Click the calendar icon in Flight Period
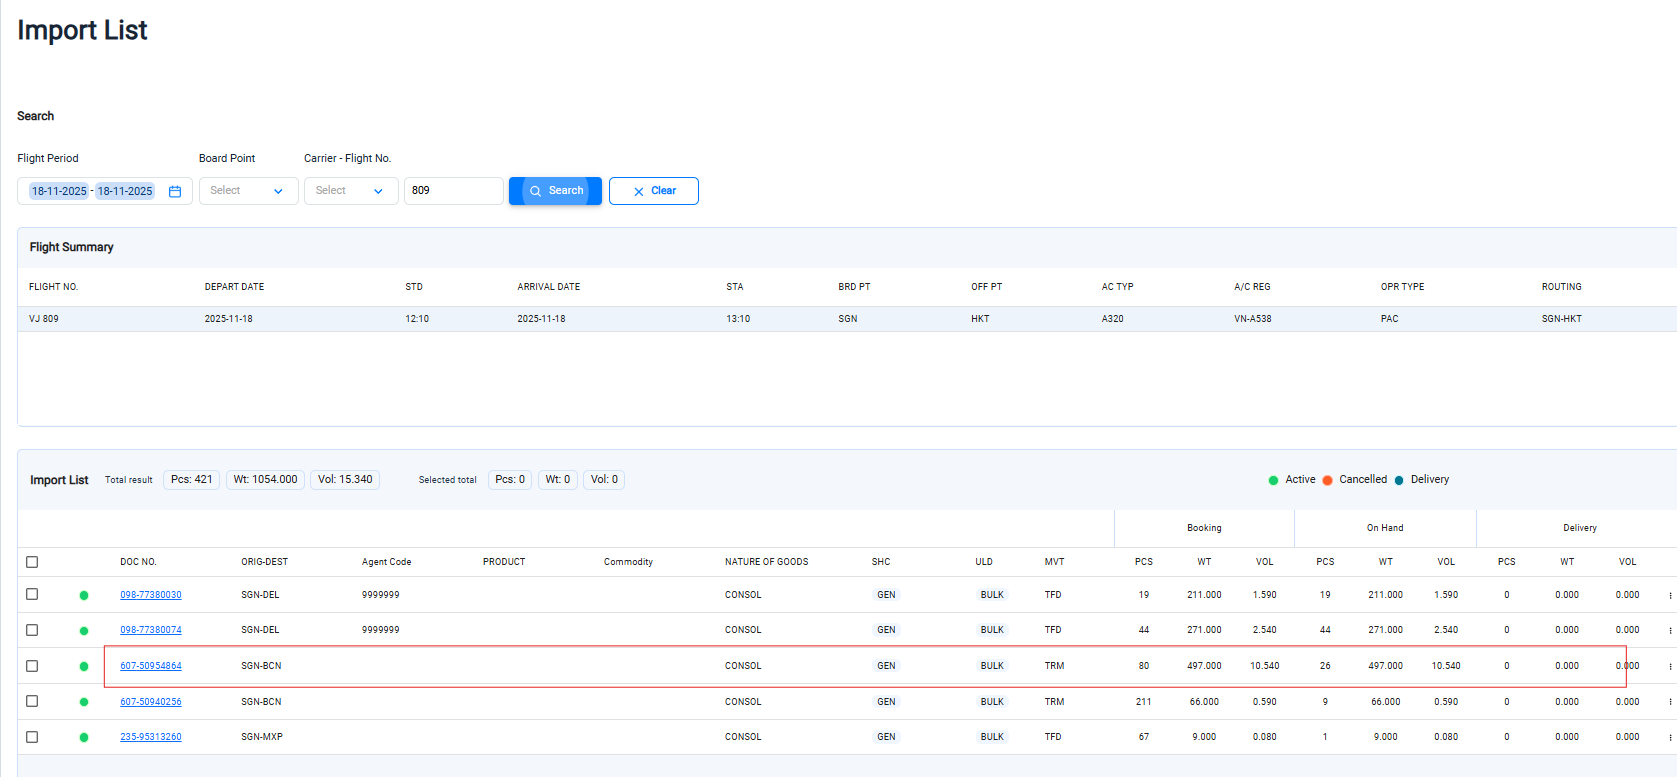The image size is (1677, 777). [175, 191]
